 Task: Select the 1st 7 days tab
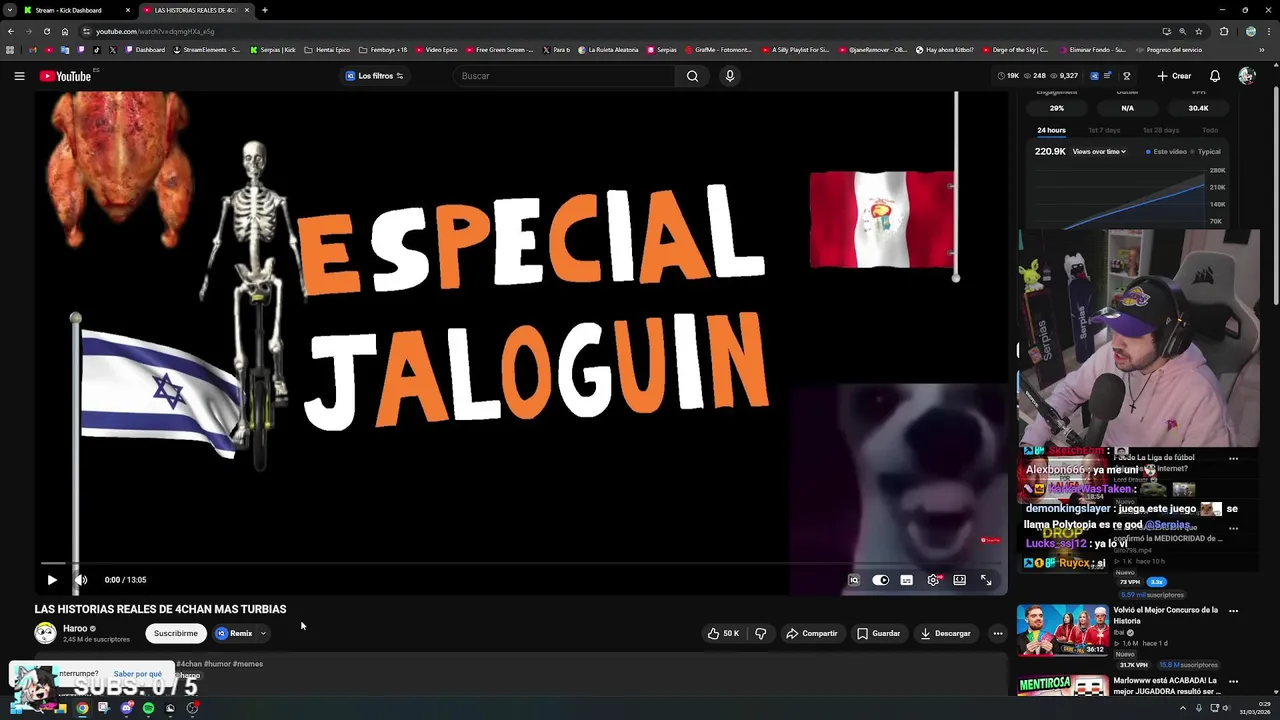coord(1104,130)
